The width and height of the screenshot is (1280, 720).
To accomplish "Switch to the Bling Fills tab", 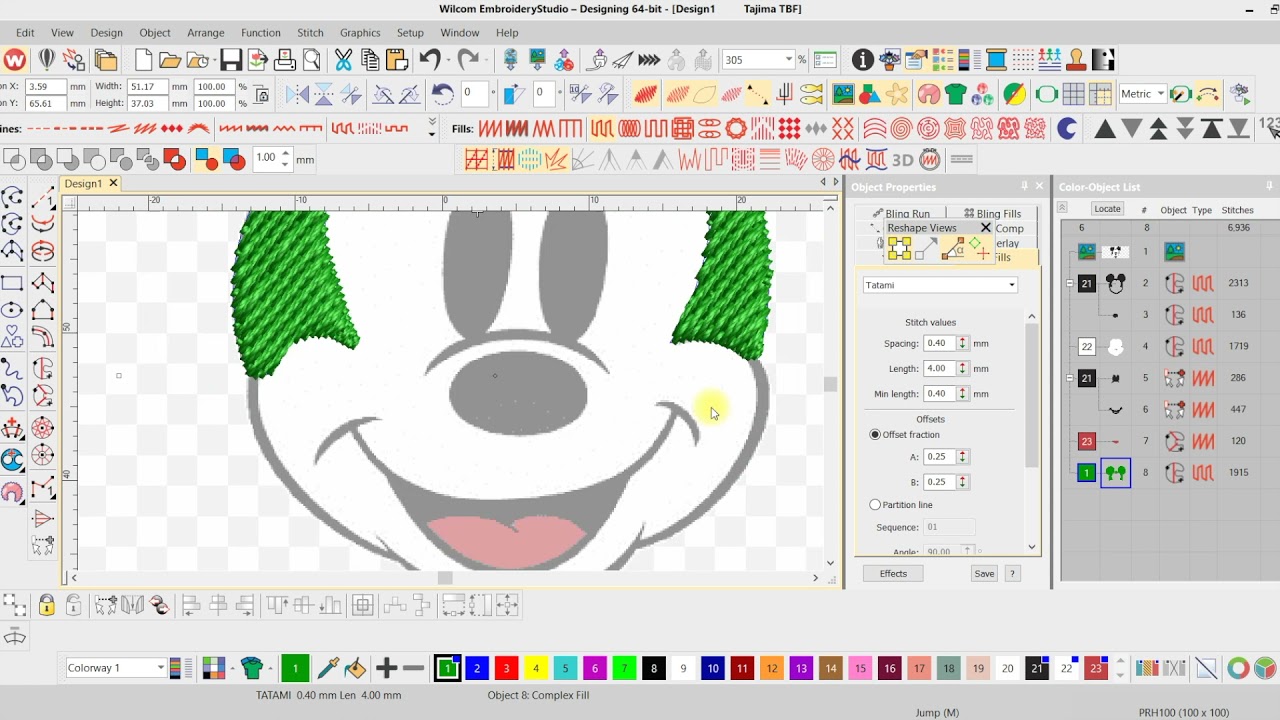I will pos(991,213).
